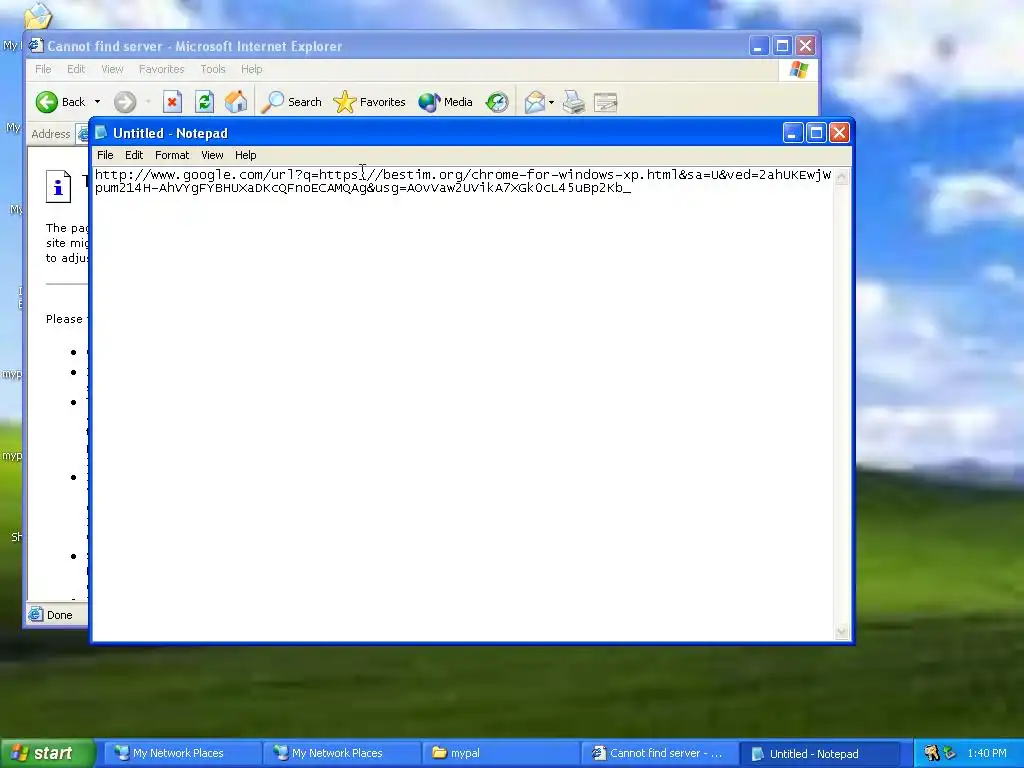Screen dimensions: 1024x768
Task: Expand the Mail dropdown arrow
Action: [x=551, y=102]
